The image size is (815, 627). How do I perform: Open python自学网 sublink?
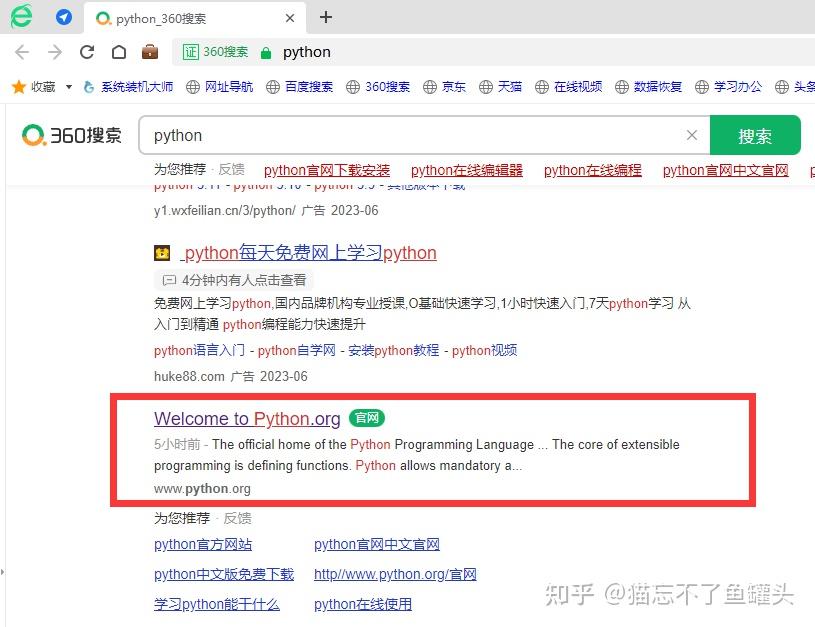coord(297,350)
